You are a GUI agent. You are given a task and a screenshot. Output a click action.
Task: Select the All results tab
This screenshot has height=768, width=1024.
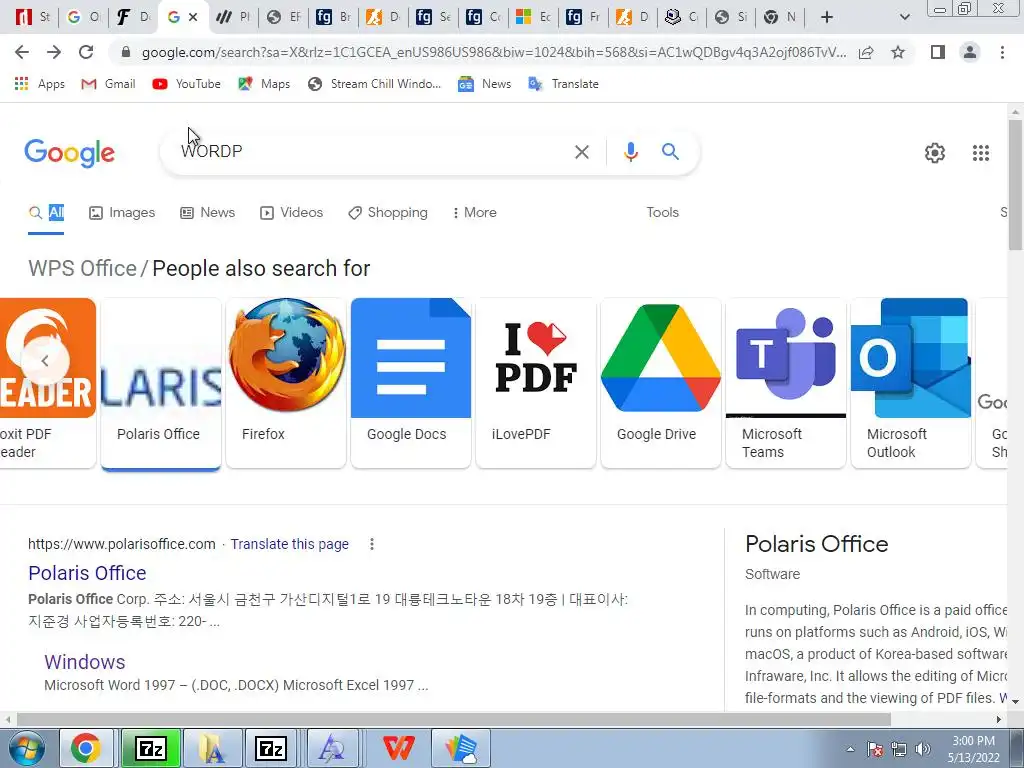46,213
